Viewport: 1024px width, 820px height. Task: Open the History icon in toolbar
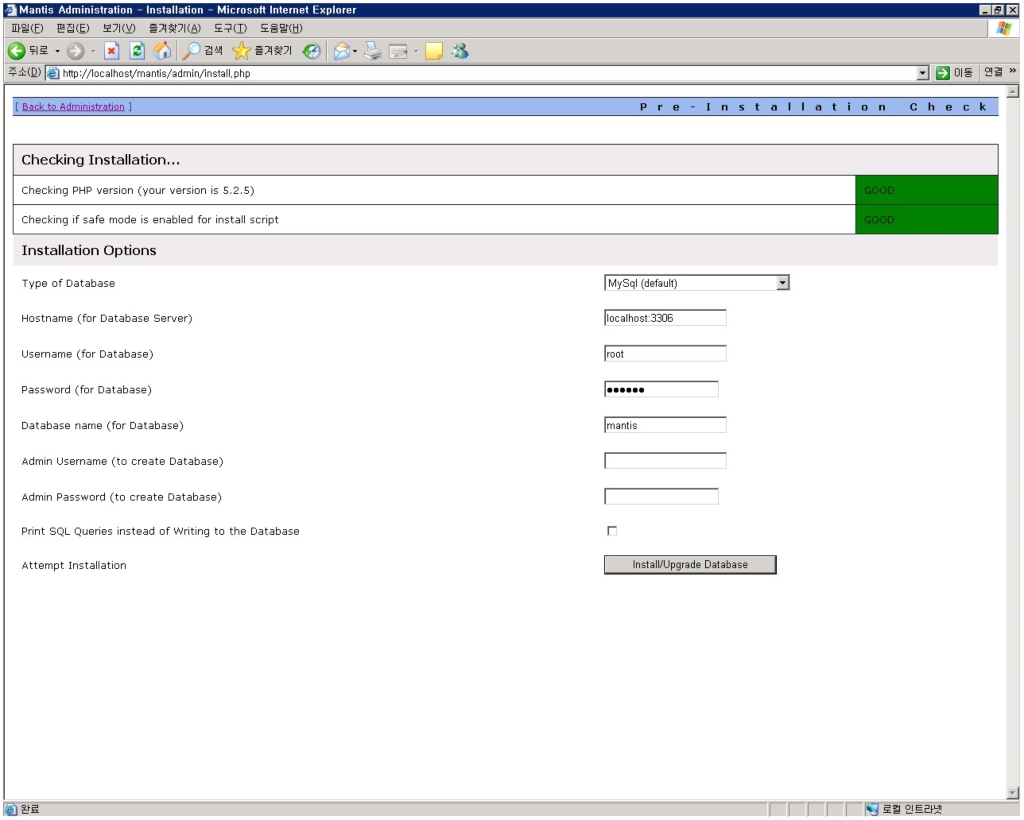tap(312, 51)
